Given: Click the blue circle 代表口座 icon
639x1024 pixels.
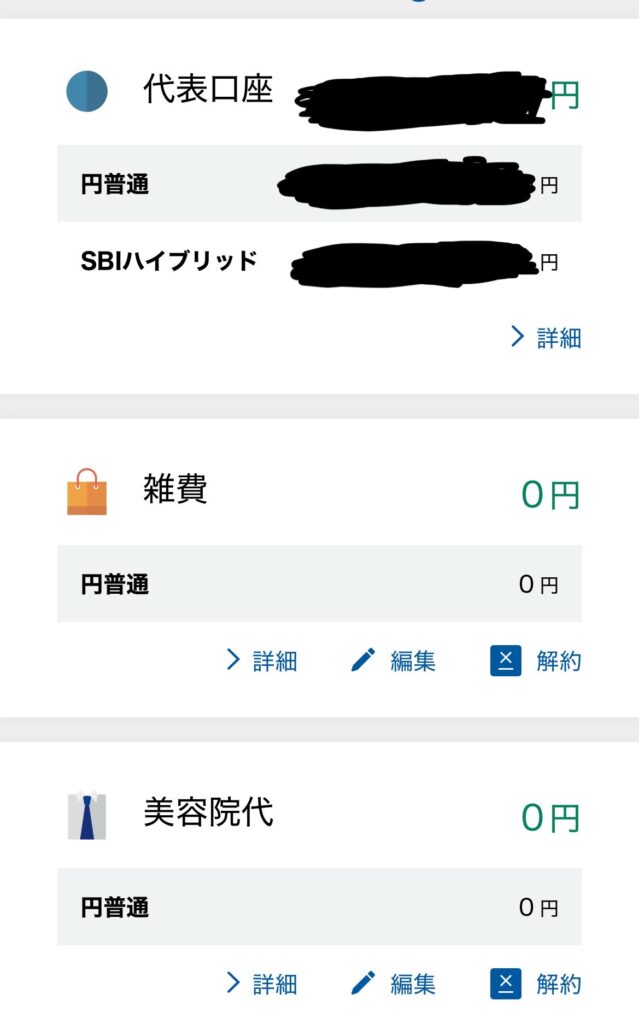Looking at the screenshot, I should [87, 91].
